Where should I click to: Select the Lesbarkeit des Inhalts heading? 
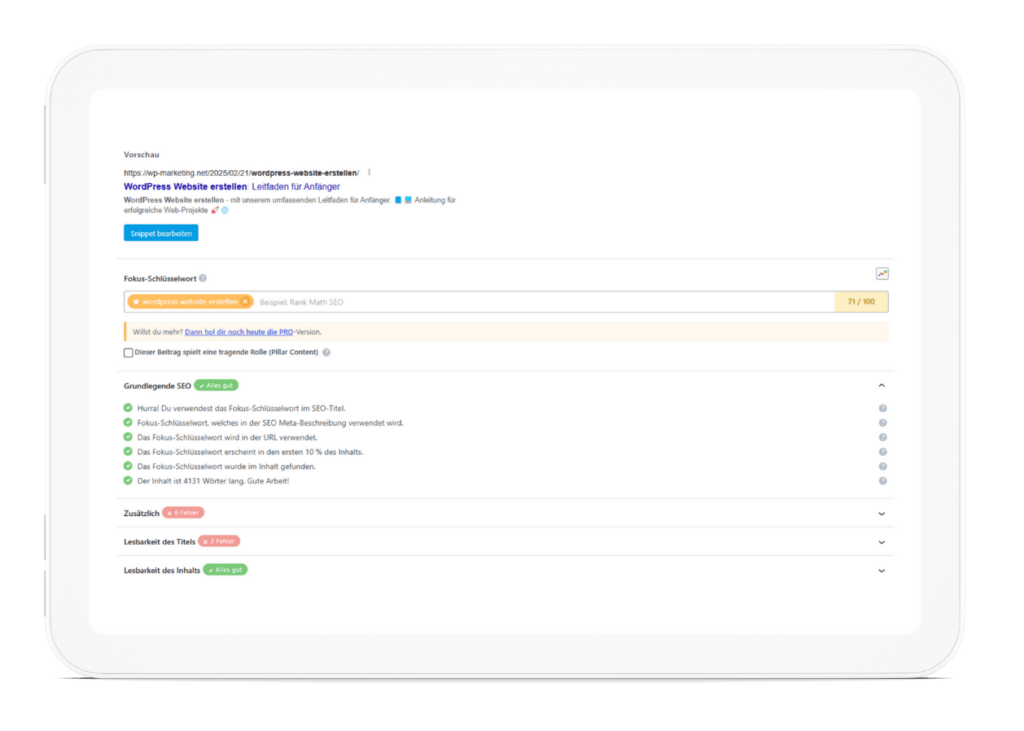(162, 570)
